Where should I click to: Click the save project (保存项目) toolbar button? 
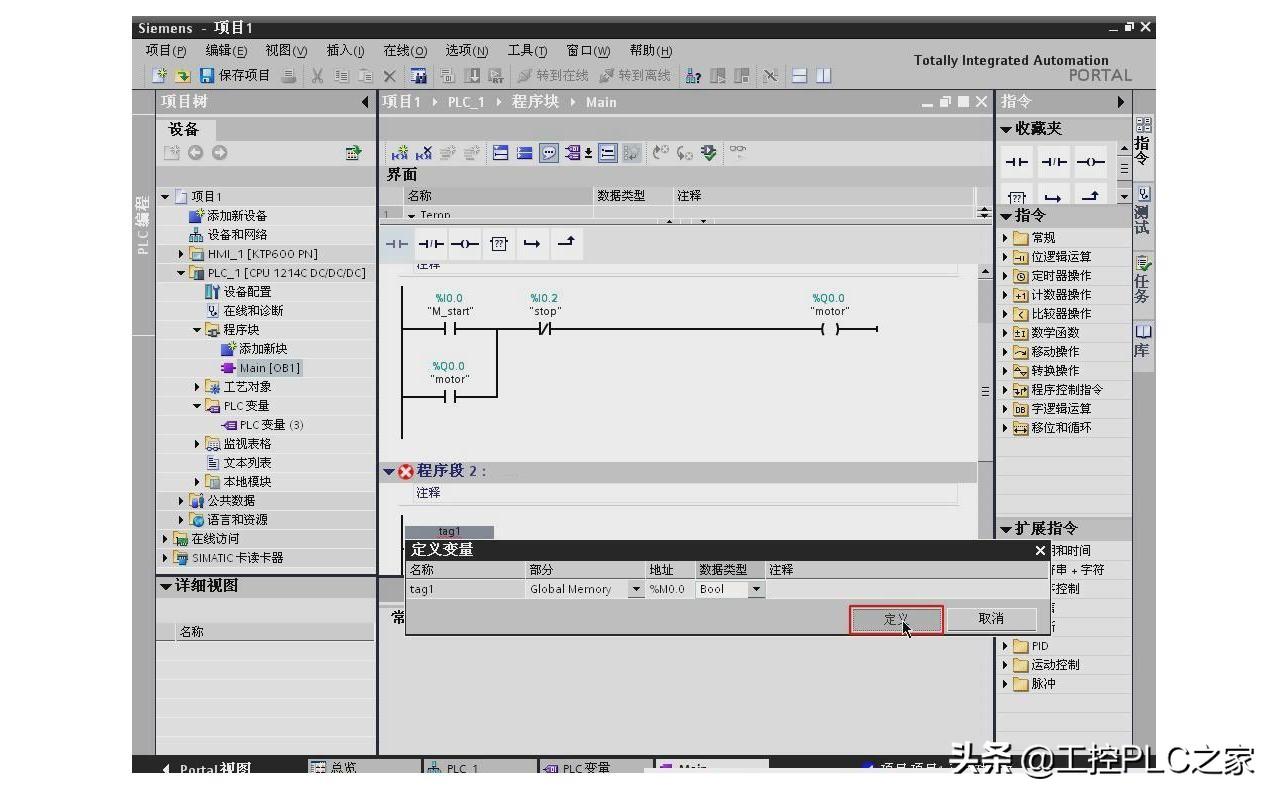coord(235,75)
